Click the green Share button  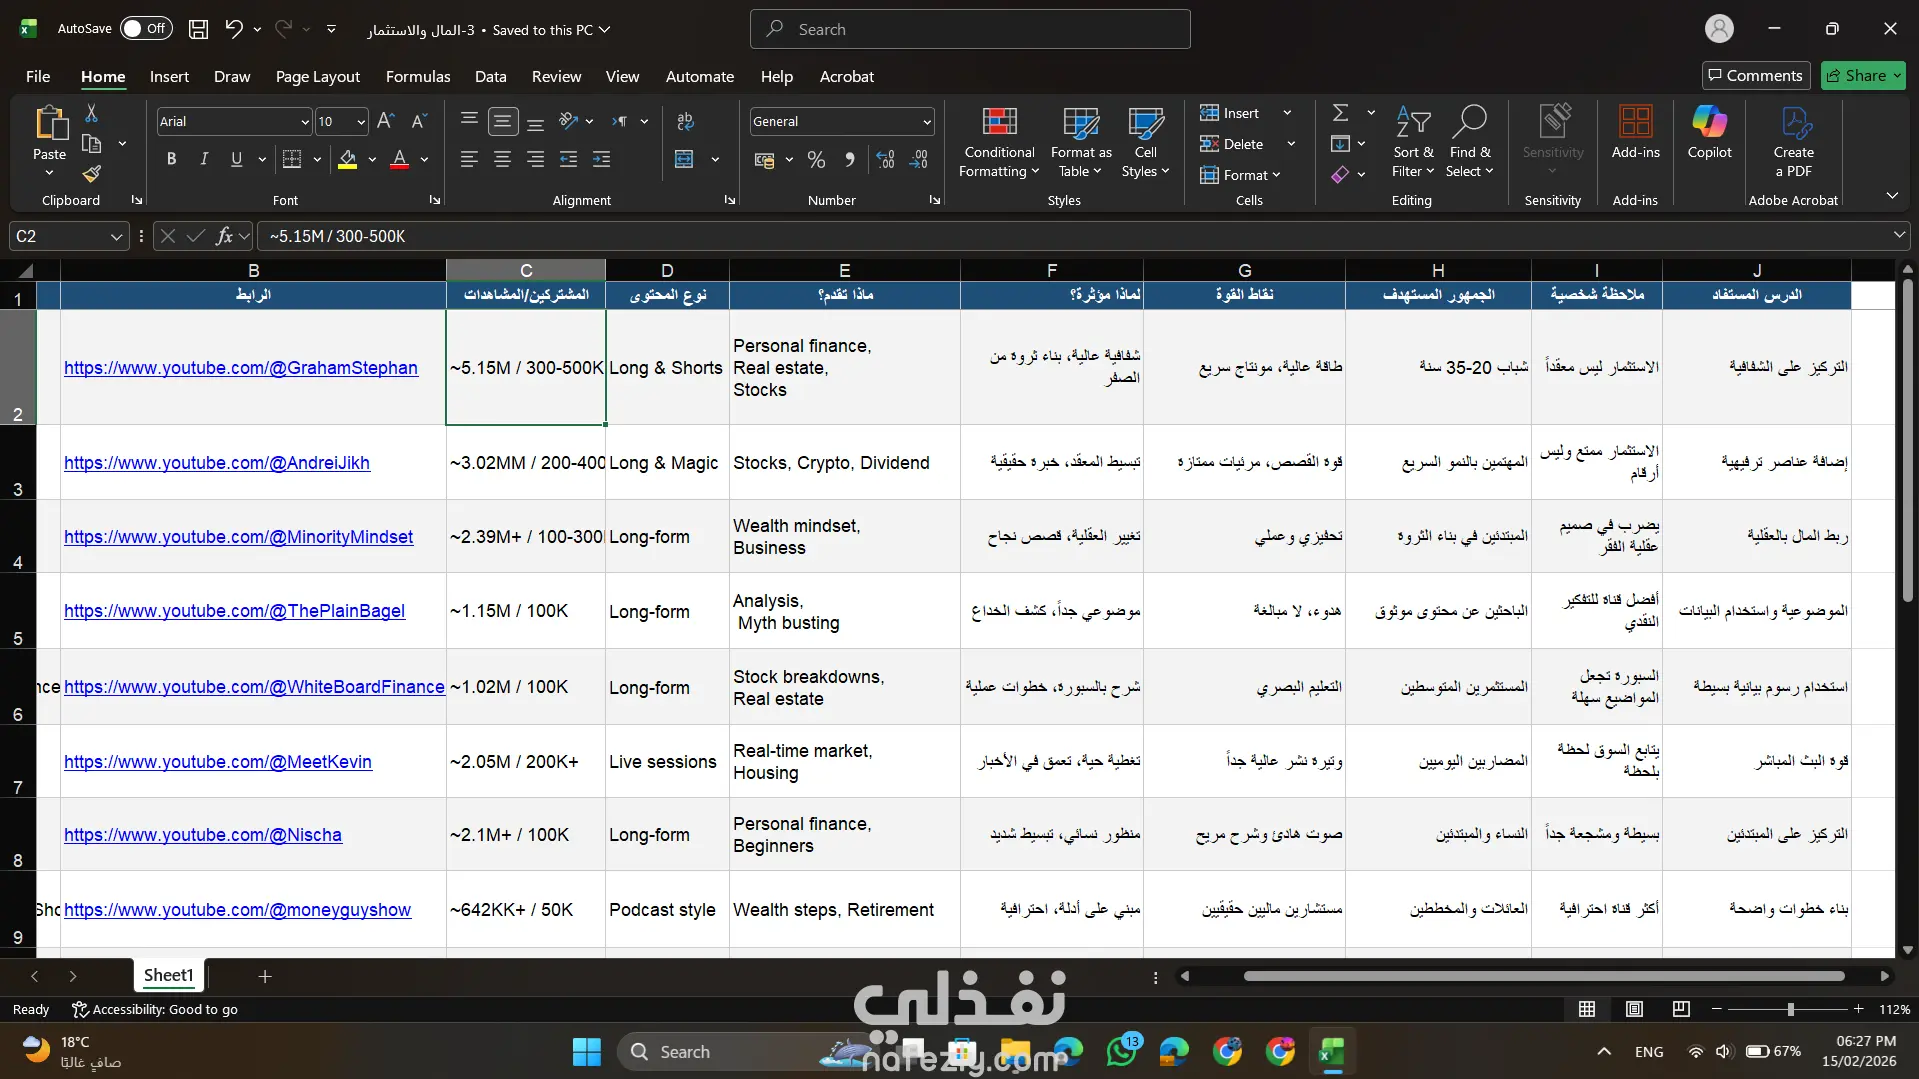click(1863, 75)
